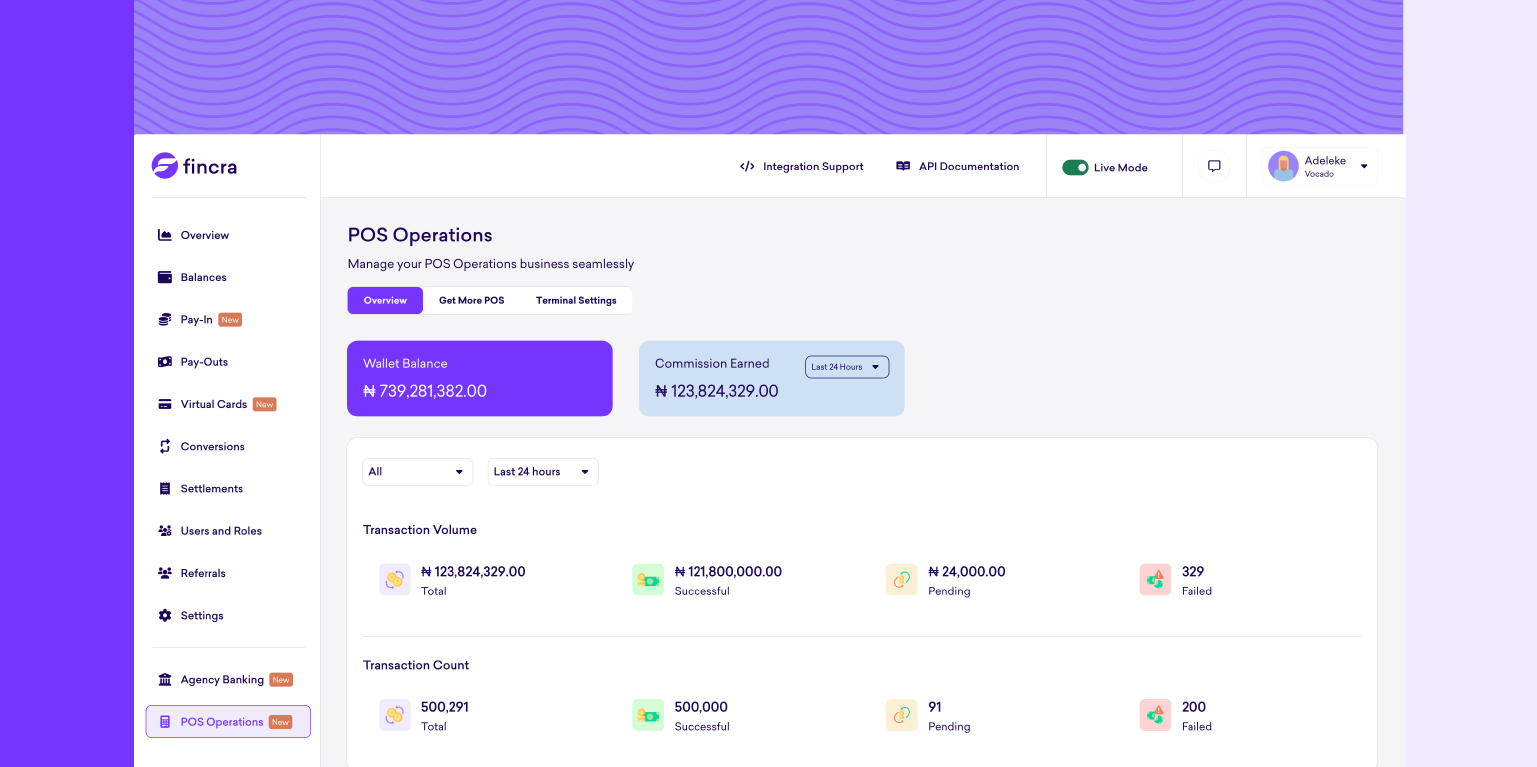The image size is (1537, 767).
Task: Switch to the Overview tab
Action: click(x=385, y=300)
